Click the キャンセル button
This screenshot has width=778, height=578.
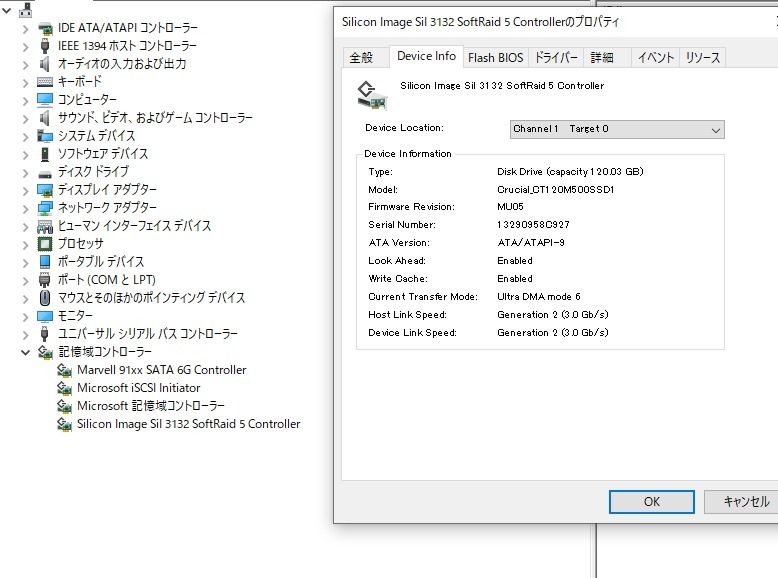743,502
